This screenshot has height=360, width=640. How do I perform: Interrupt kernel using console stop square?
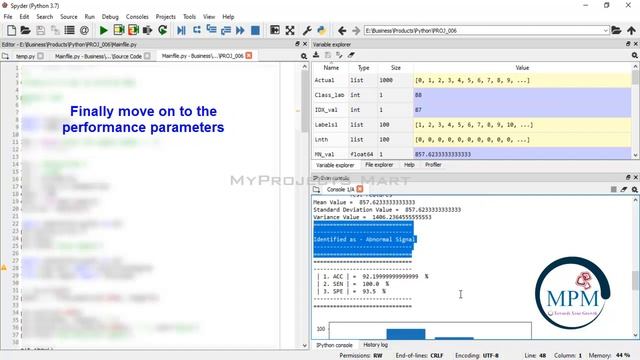click(613, 189)
